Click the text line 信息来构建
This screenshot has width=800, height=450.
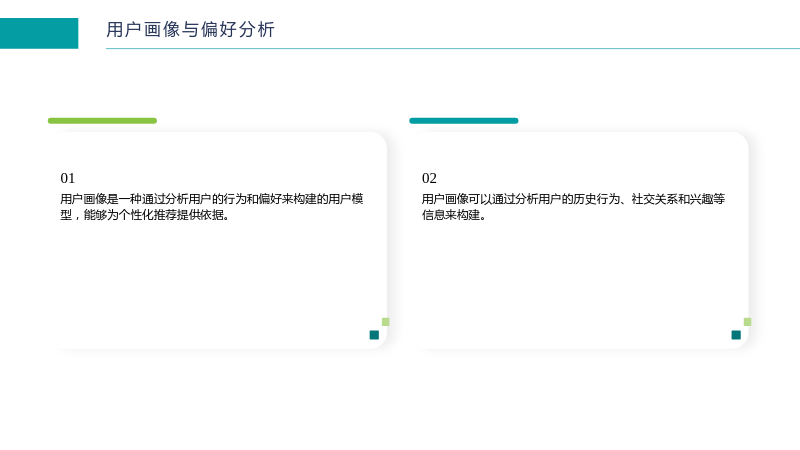[x=454, y=215]
